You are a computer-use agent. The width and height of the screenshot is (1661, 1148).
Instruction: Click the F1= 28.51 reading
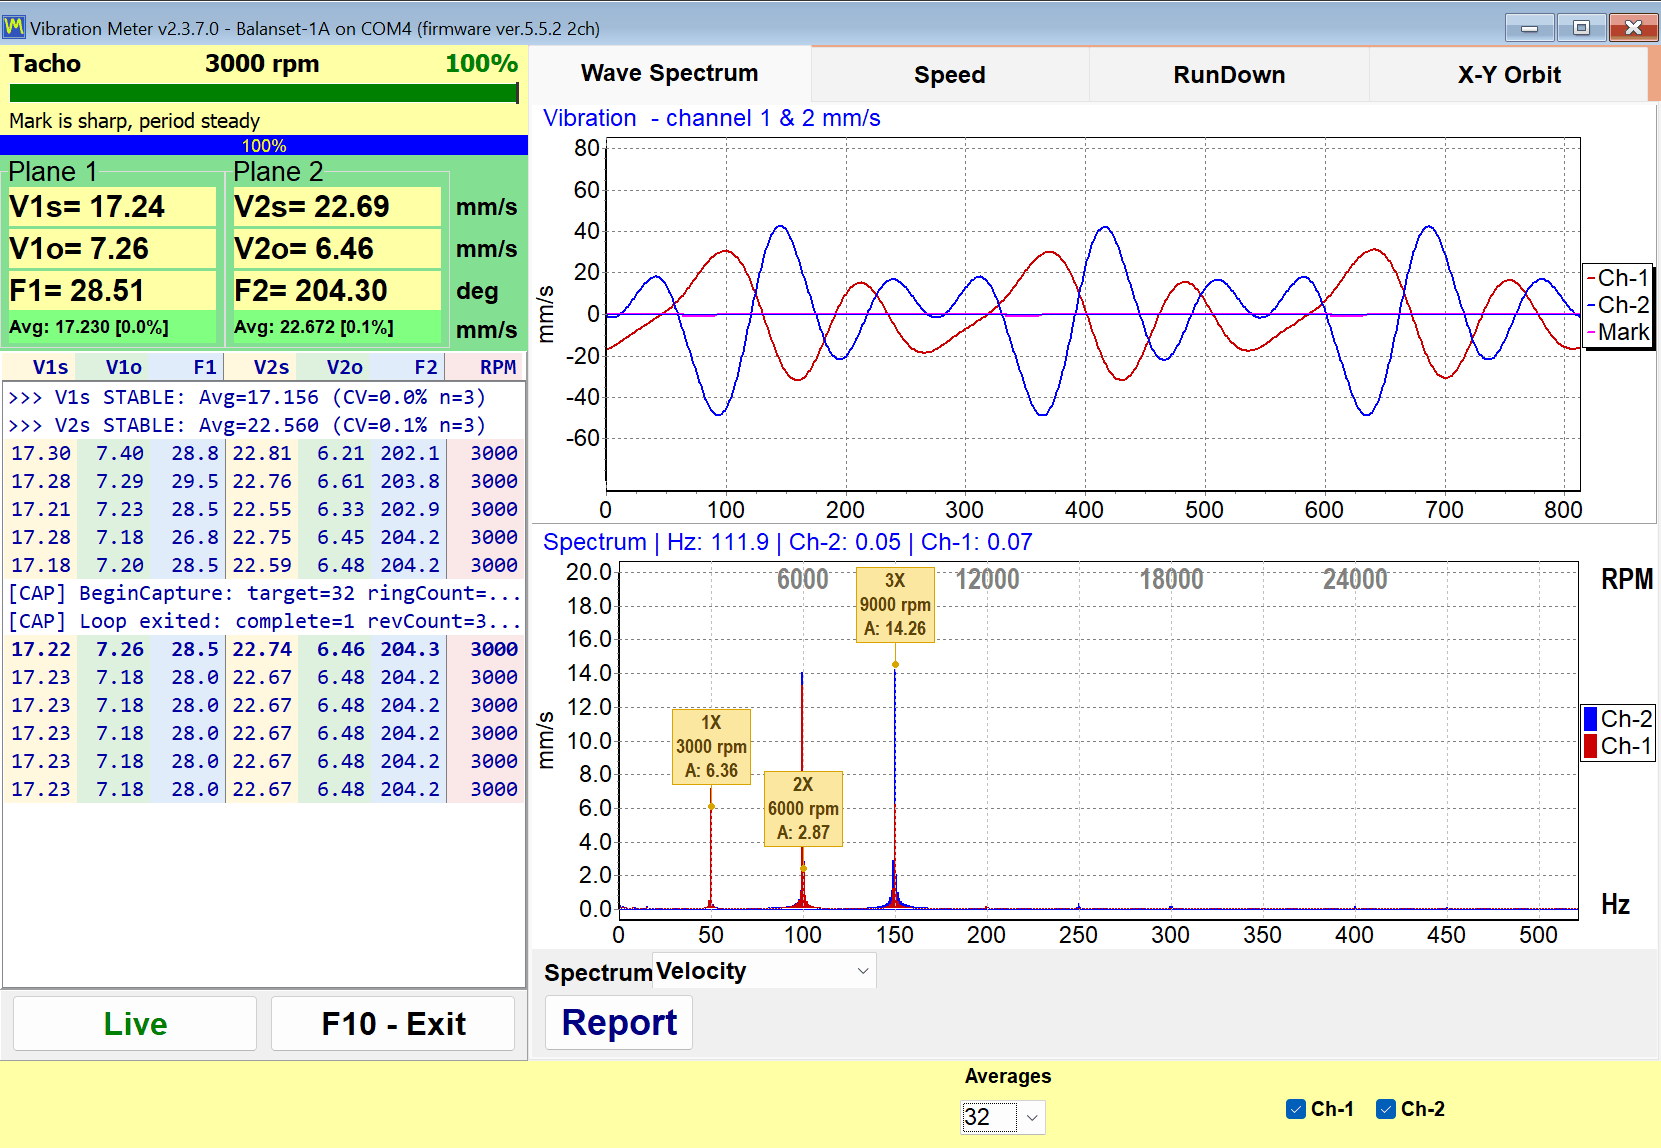[x=111, y=291]
